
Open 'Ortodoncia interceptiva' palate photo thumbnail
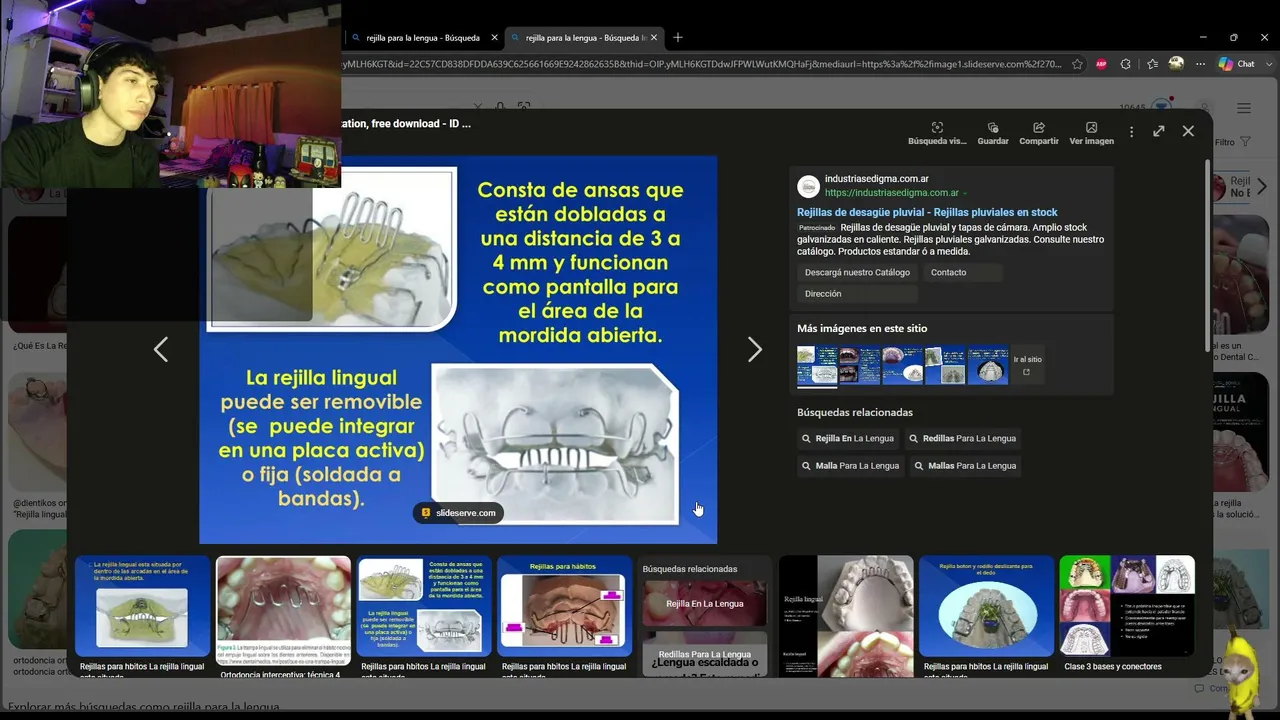[x=283, y=611]
